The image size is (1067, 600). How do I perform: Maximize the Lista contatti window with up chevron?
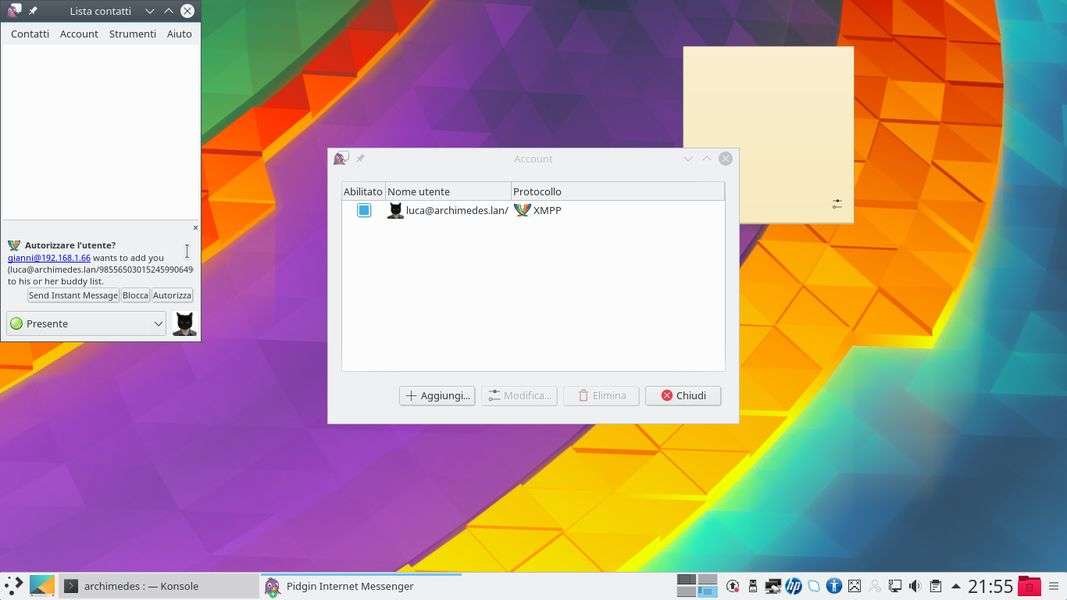click(x=168, y=11)
